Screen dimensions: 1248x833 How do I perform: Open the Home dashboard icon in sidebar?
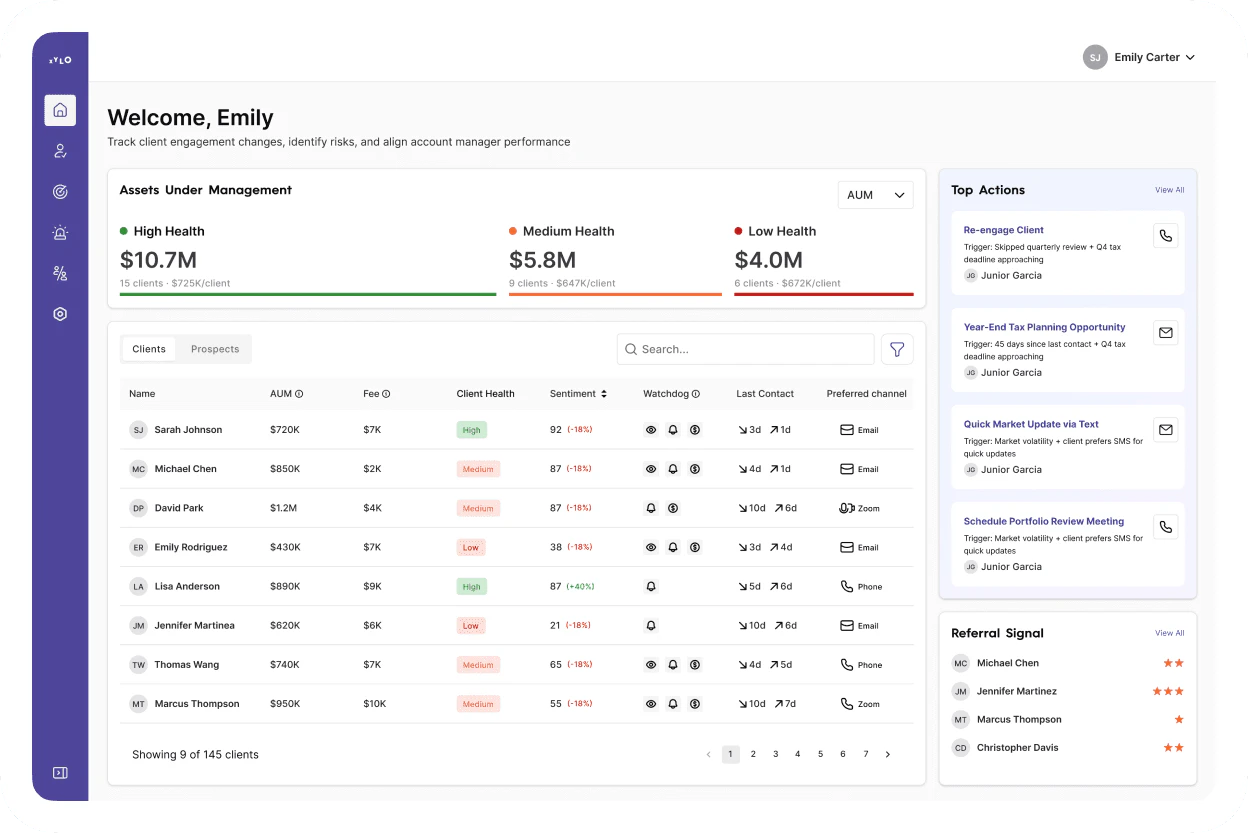point(60,110)
